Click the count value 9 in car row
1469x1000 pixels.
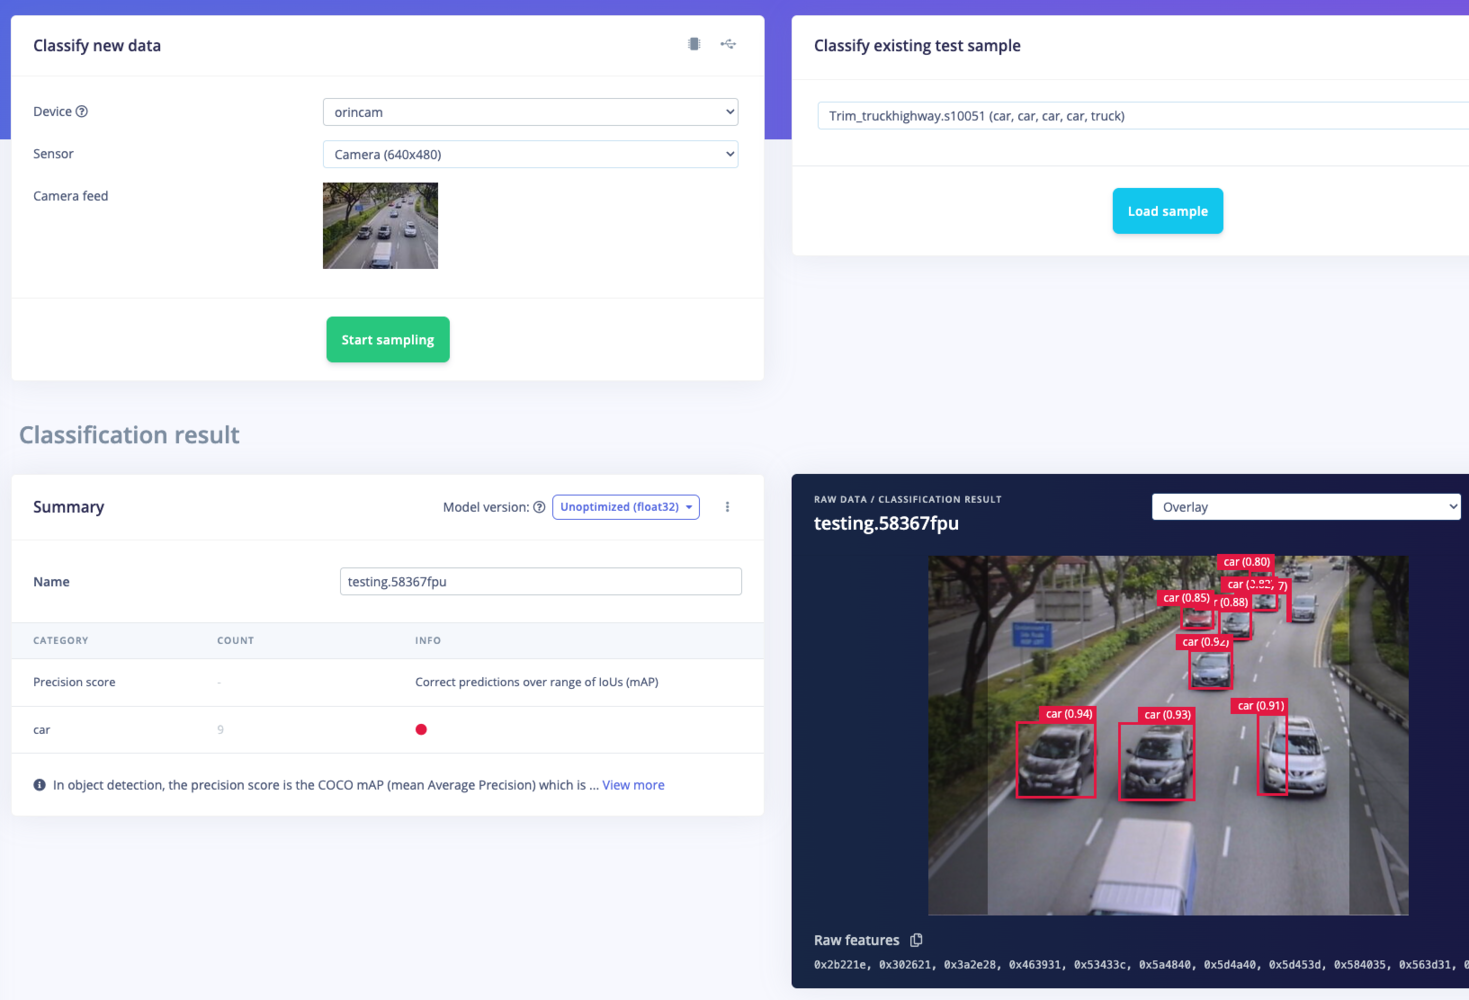pyautogui.click(x=220, y=730)
